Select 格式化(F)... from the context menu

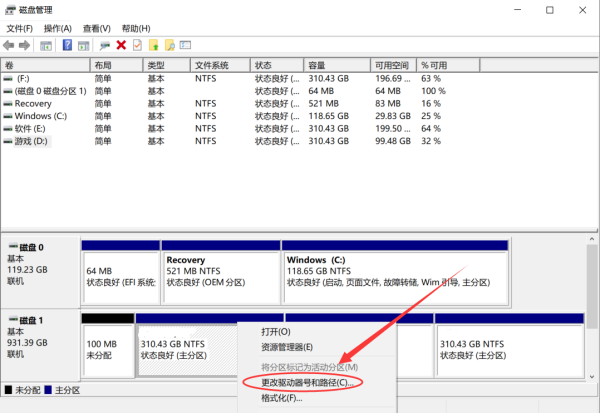tap(281, 399)
